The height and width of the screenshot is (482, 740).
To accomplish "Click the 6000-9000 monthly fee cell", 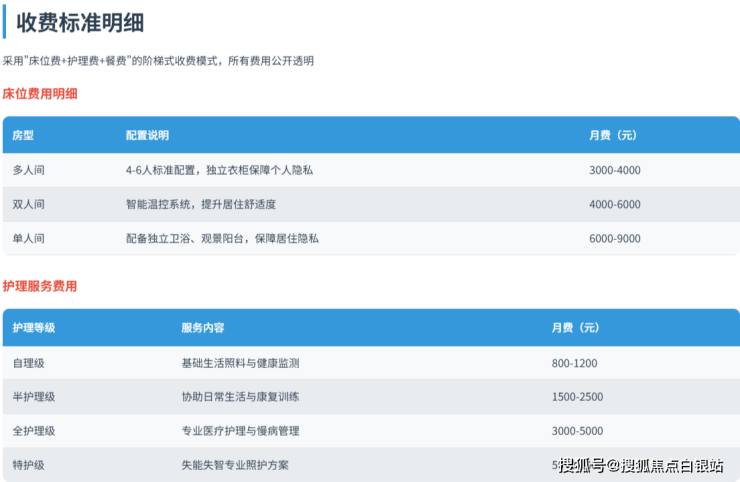I will click(614, 238).
